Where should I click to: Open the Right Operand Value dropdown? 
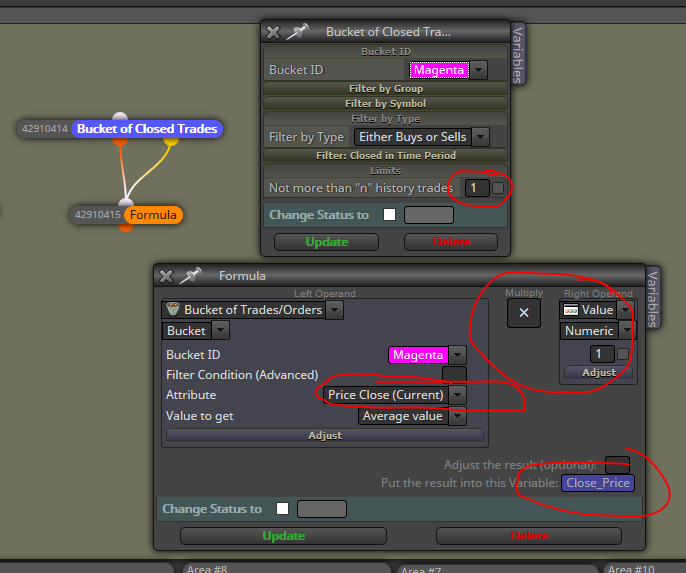pyautogui.click(x=626, y=310)
